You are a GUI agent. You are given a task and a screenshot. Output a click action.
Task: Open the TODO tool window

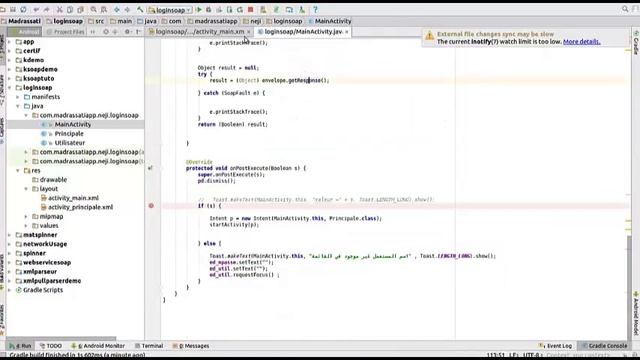[51, 346]
